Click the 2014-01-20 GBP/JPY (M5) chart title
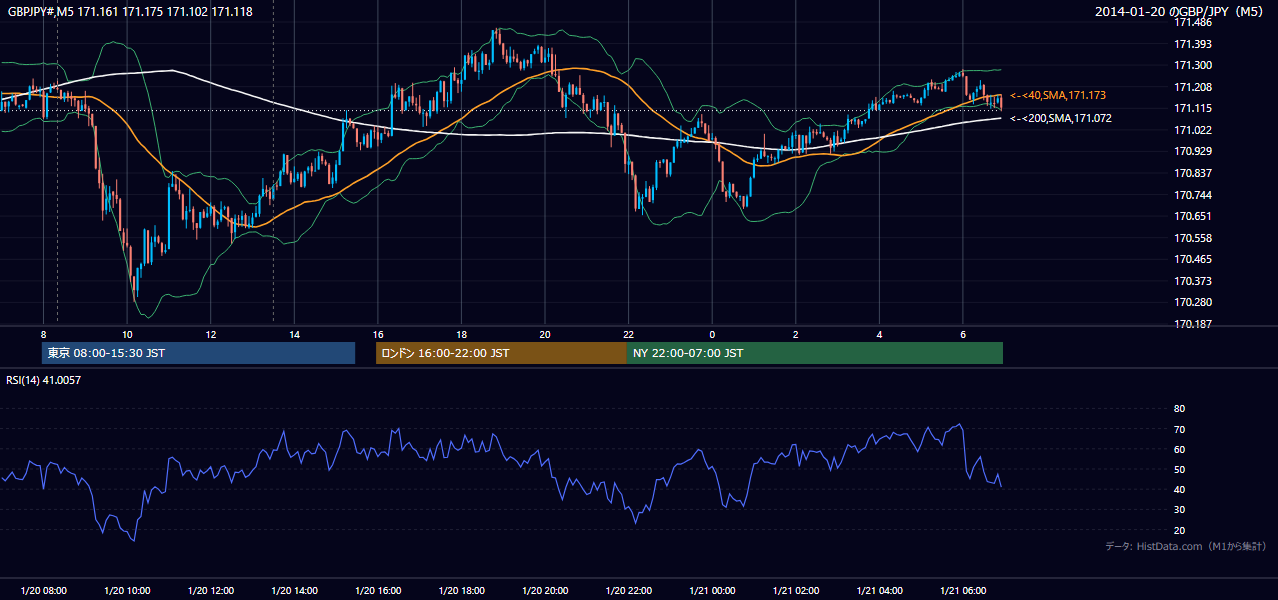This screenshot has height=600, width=1278. (x=1180, y=11)
